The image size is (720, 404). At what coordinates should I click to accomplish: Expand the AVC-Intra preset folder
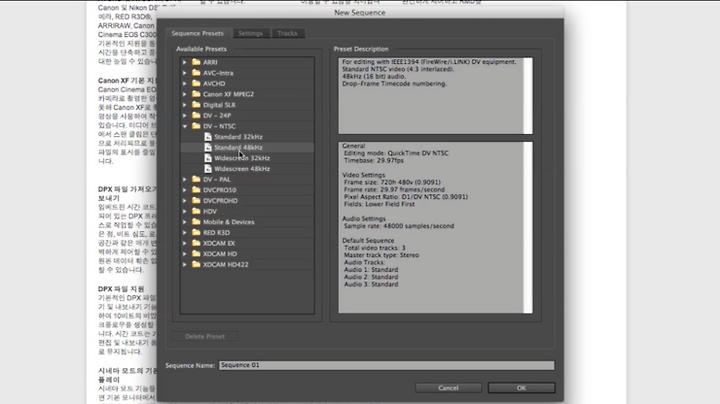(x=185, y=73)
